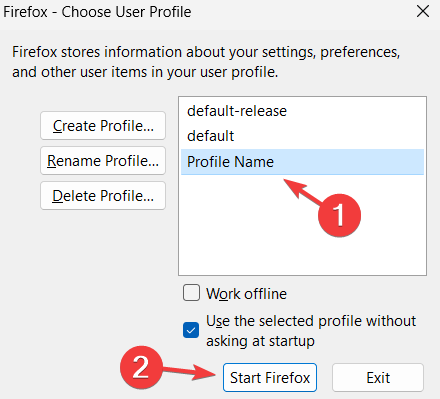Image resolution: width=440 pixels, height=399 pixels.
Task: Click the Work offline label text
Action: tap(246, 294)
